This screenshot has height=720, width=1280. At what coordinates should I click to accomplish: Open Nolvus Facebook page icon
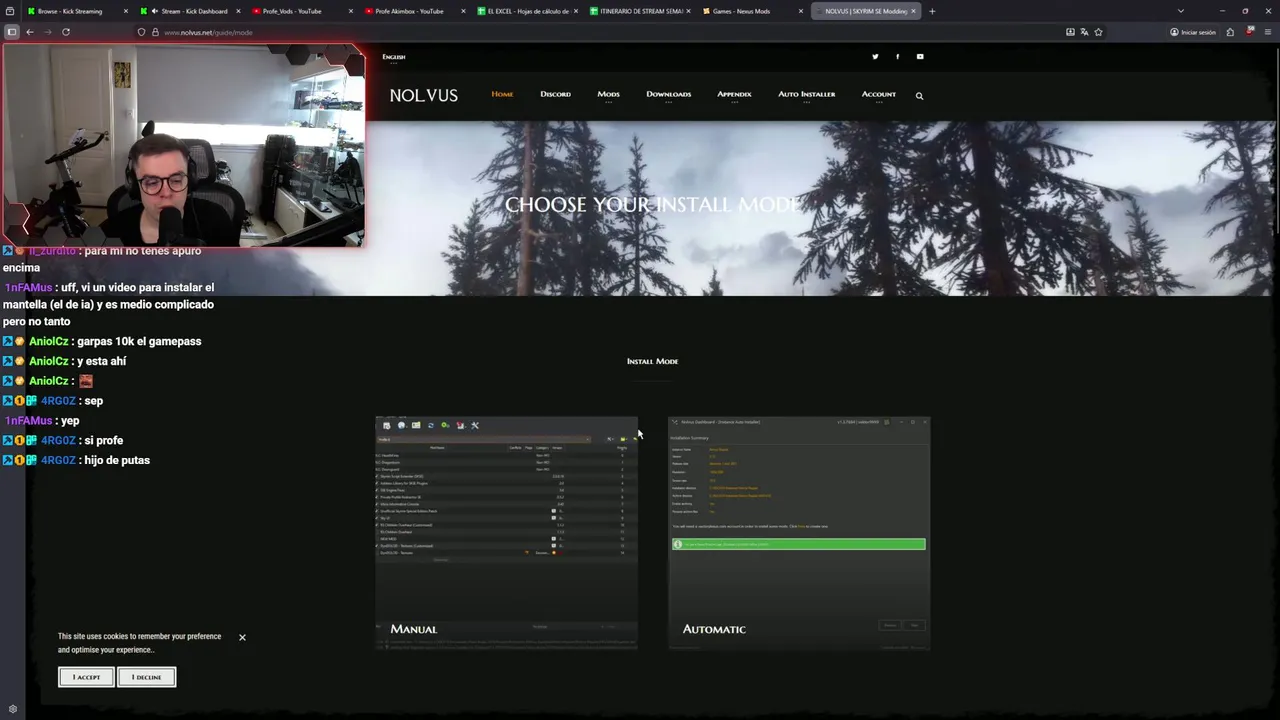897,57
